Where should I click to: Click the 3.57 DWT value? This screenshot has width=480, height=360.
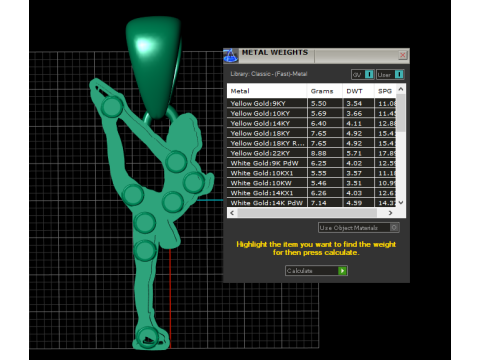pos(354,173)
